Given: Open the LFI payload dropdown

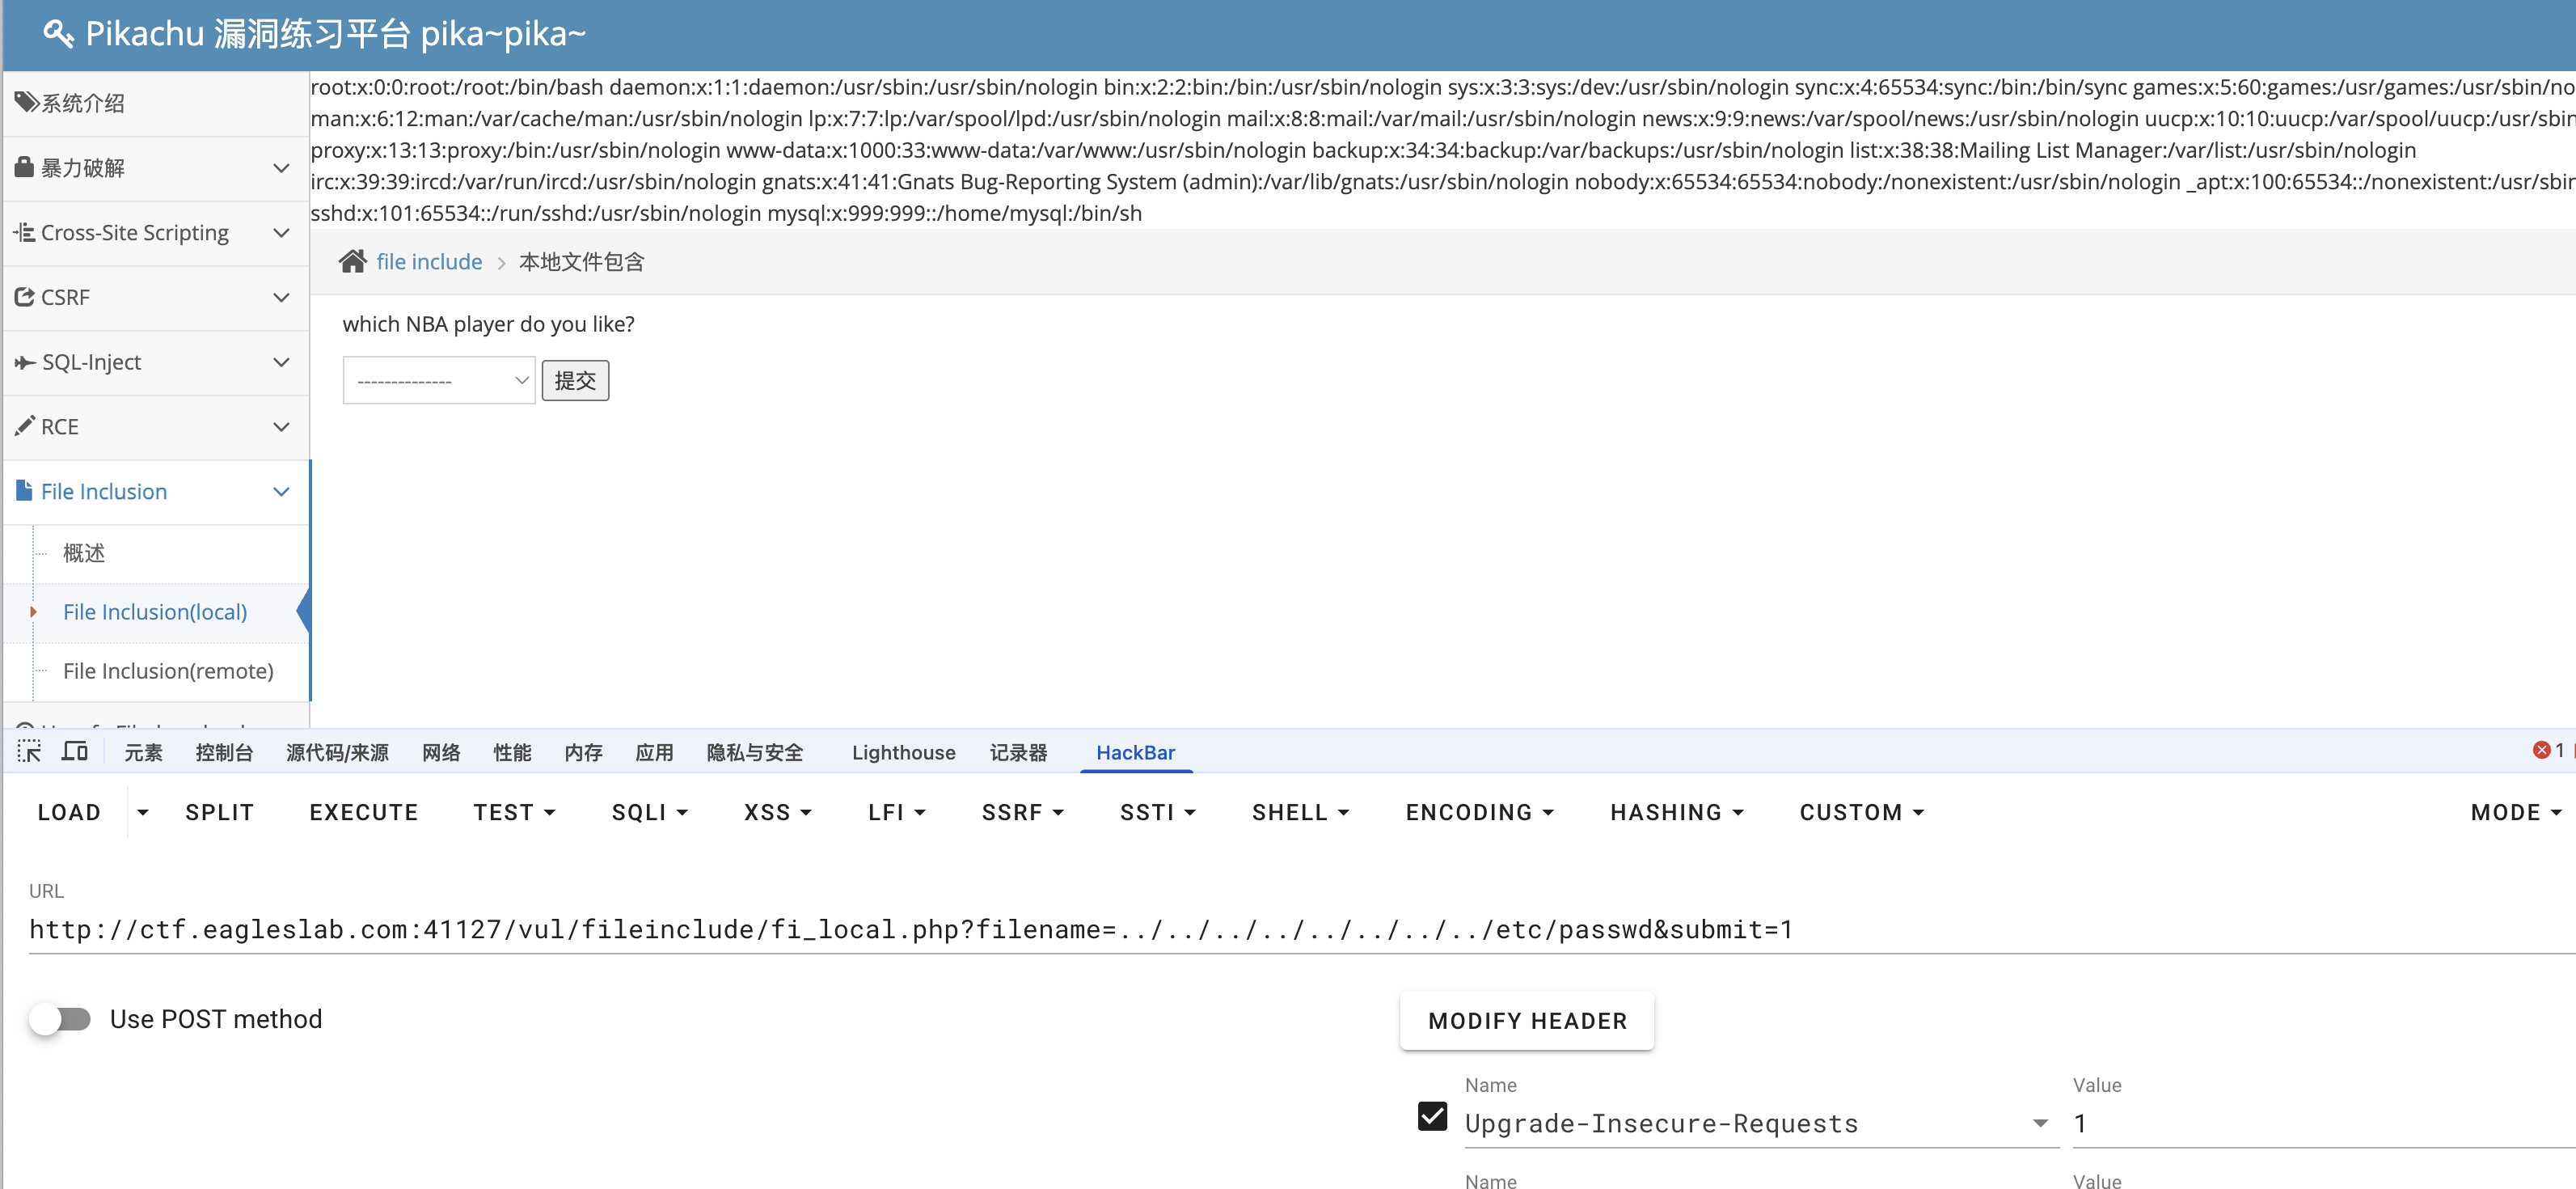Looking at the screenshot, I should point(896,812).
